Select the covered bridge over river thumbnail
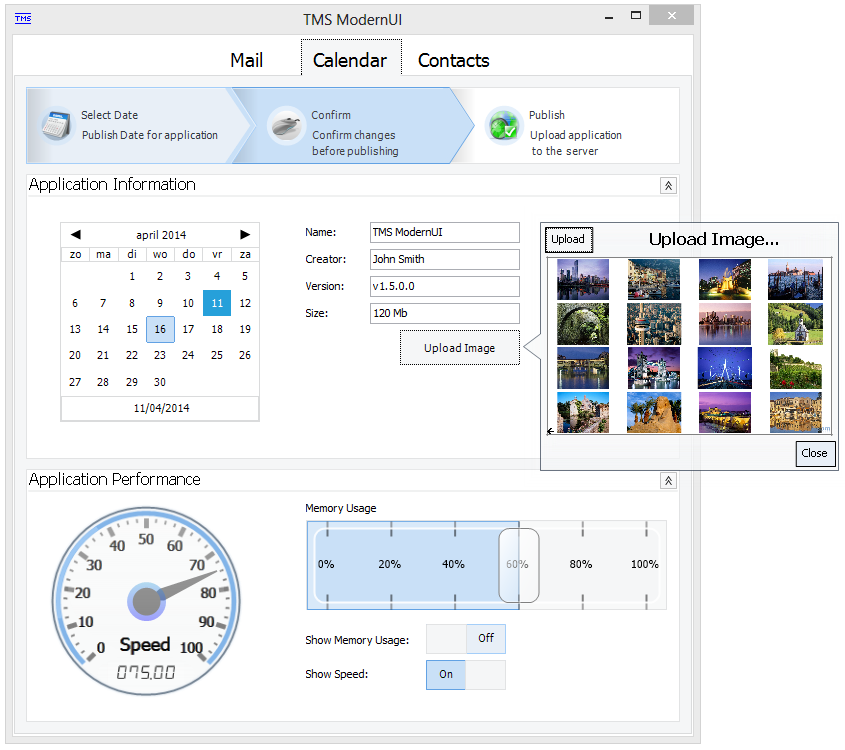This screenshot has height=750, width=845. click(x=583, y=368)
